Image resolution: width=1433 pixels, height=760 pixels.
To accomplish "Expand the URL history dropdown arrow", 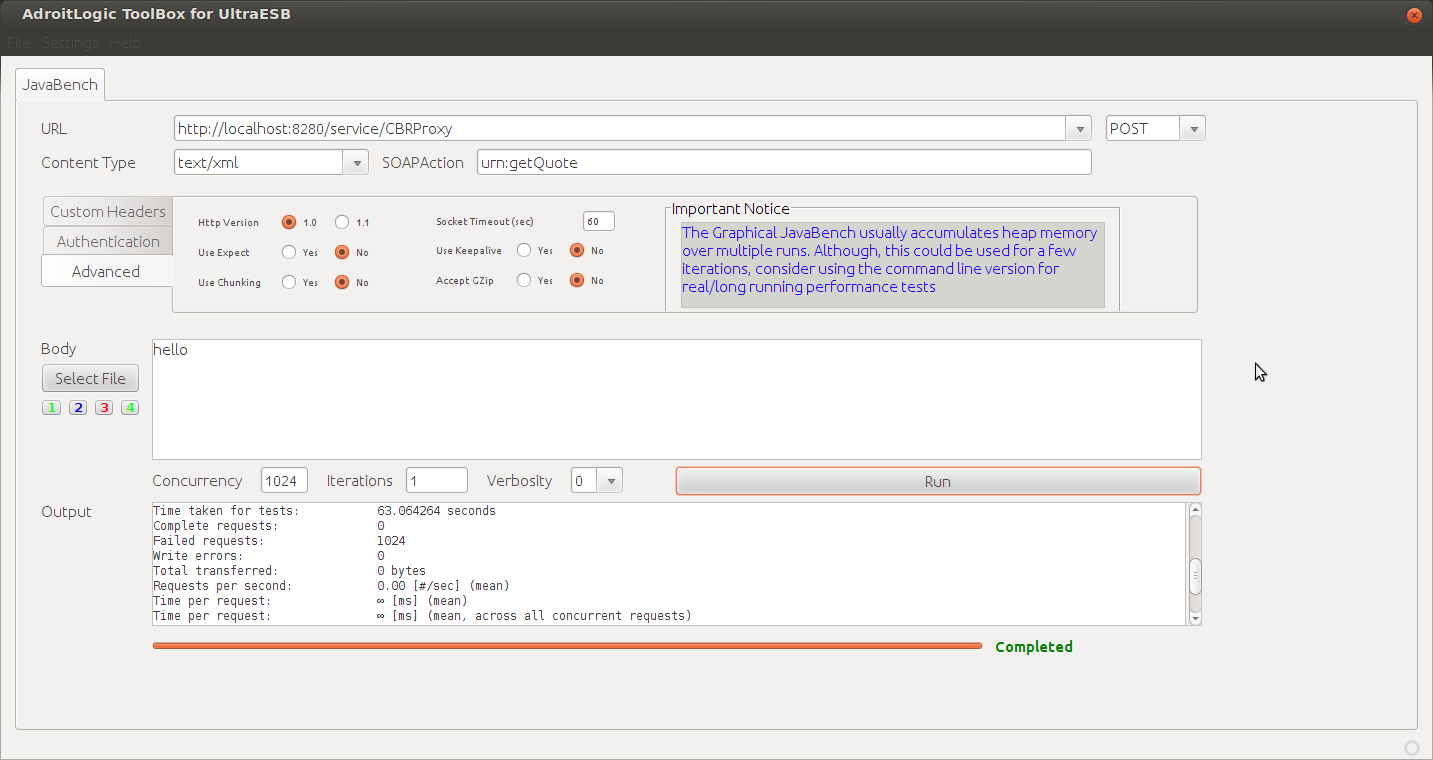I will tap(1078, 128).
